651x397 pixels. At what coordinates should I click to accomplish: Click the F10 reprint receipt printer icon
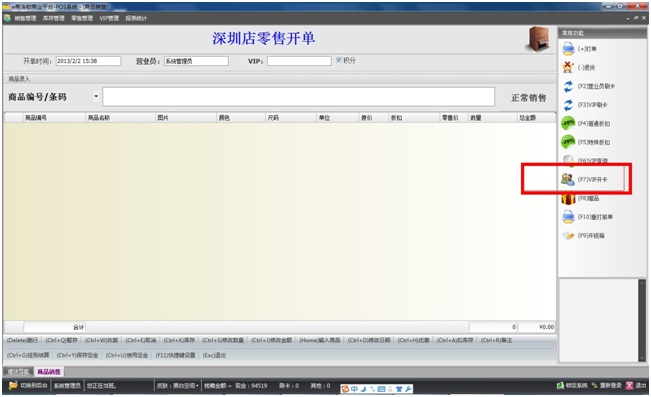568,217
